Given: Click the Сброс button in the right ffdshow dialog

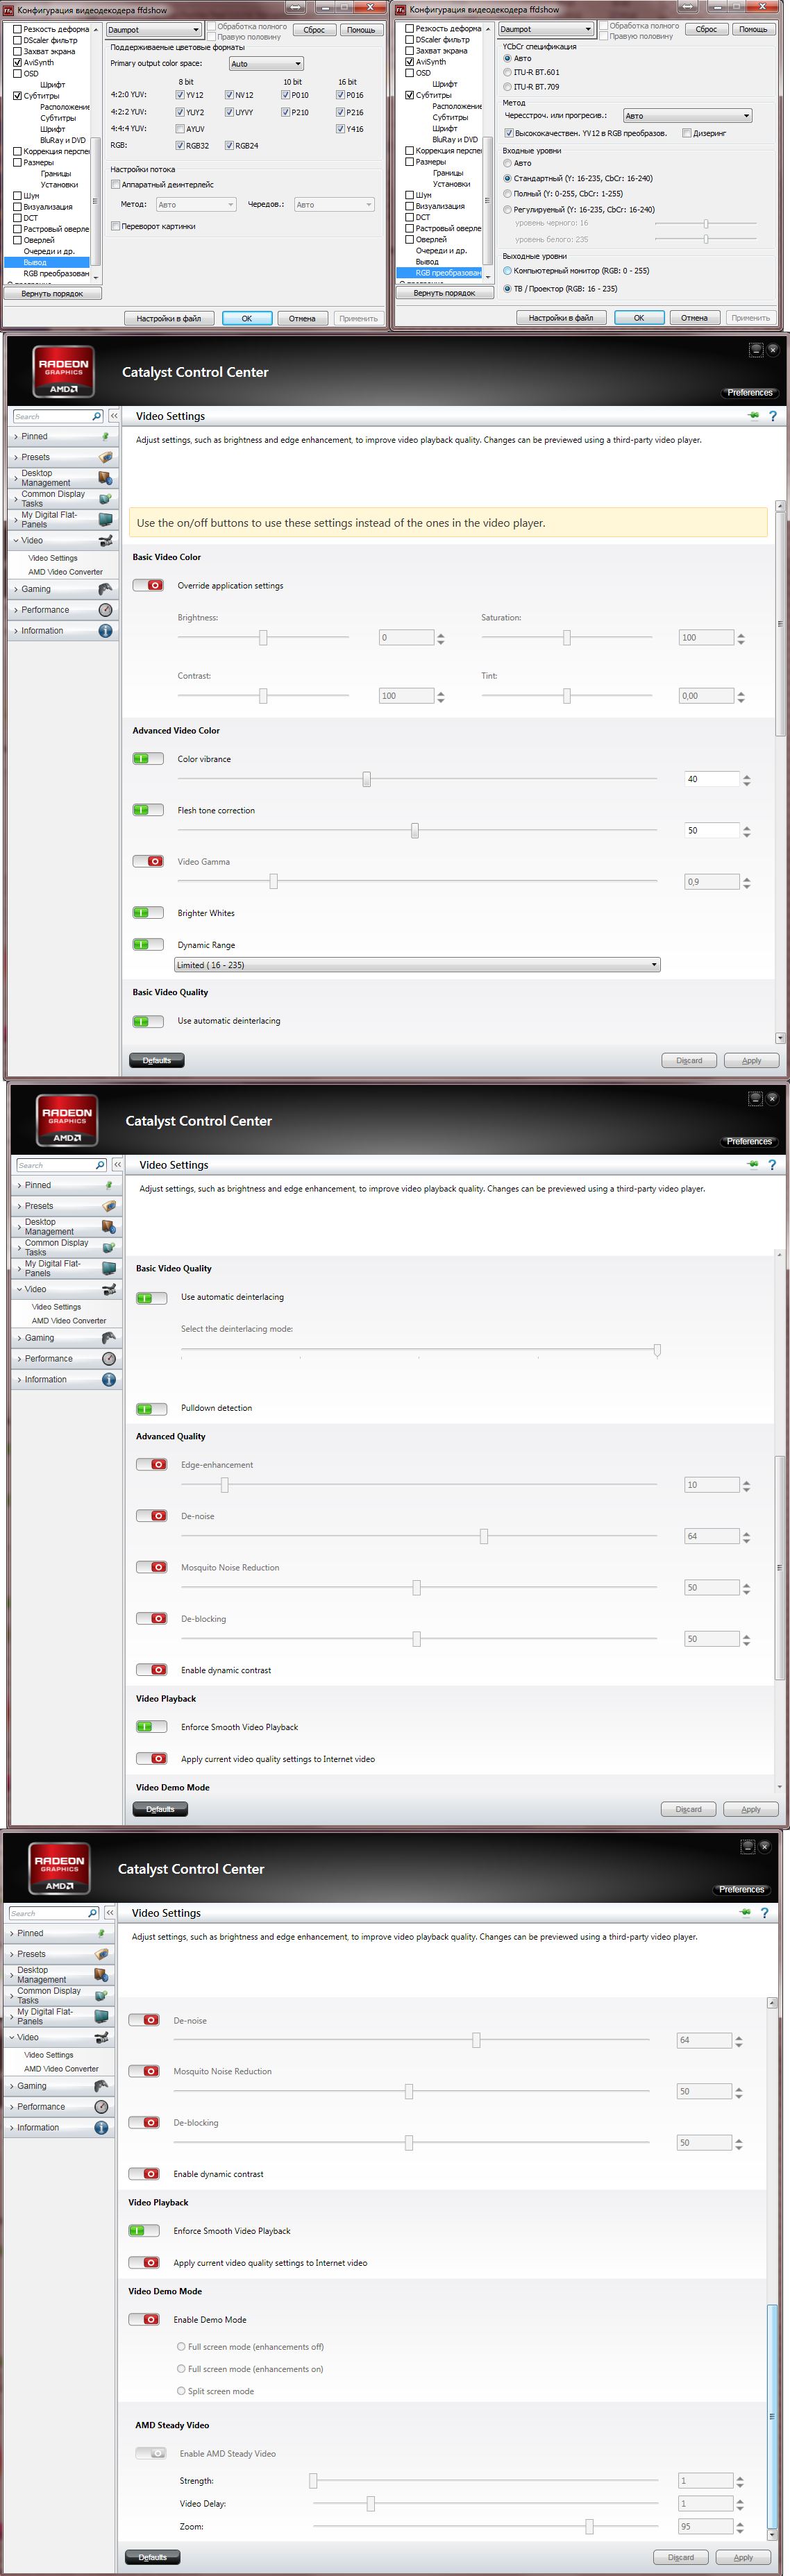Looking at the screenshot, I should coord(707,29).
